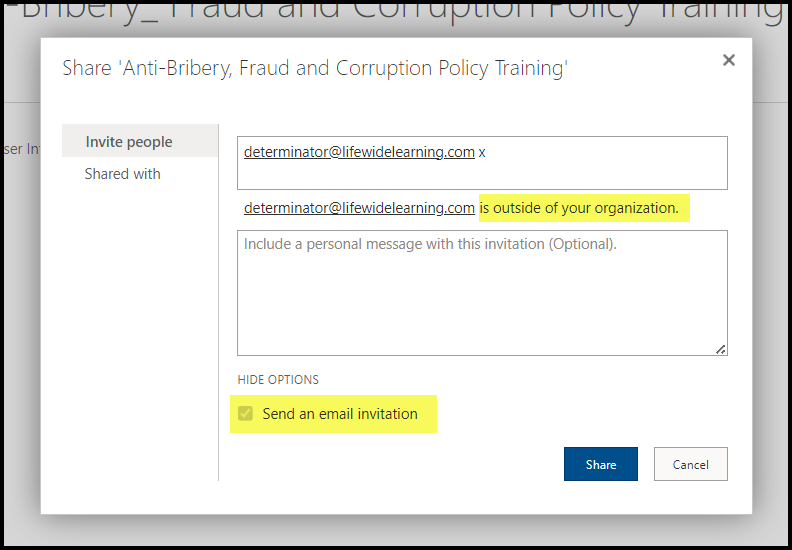Select the Invite people tab
The height and width of the screenshot is (550, 792).
[129, 142]
